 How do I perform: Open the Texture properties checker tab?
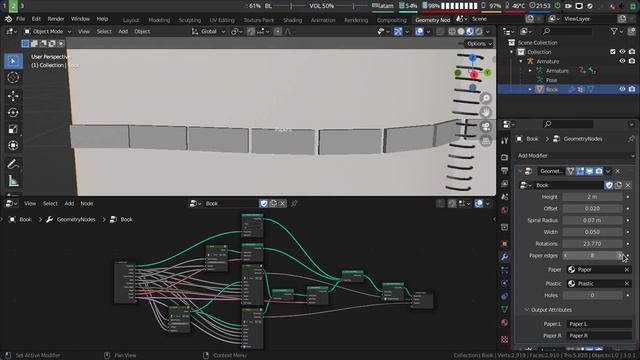click(x=504, y=339)
